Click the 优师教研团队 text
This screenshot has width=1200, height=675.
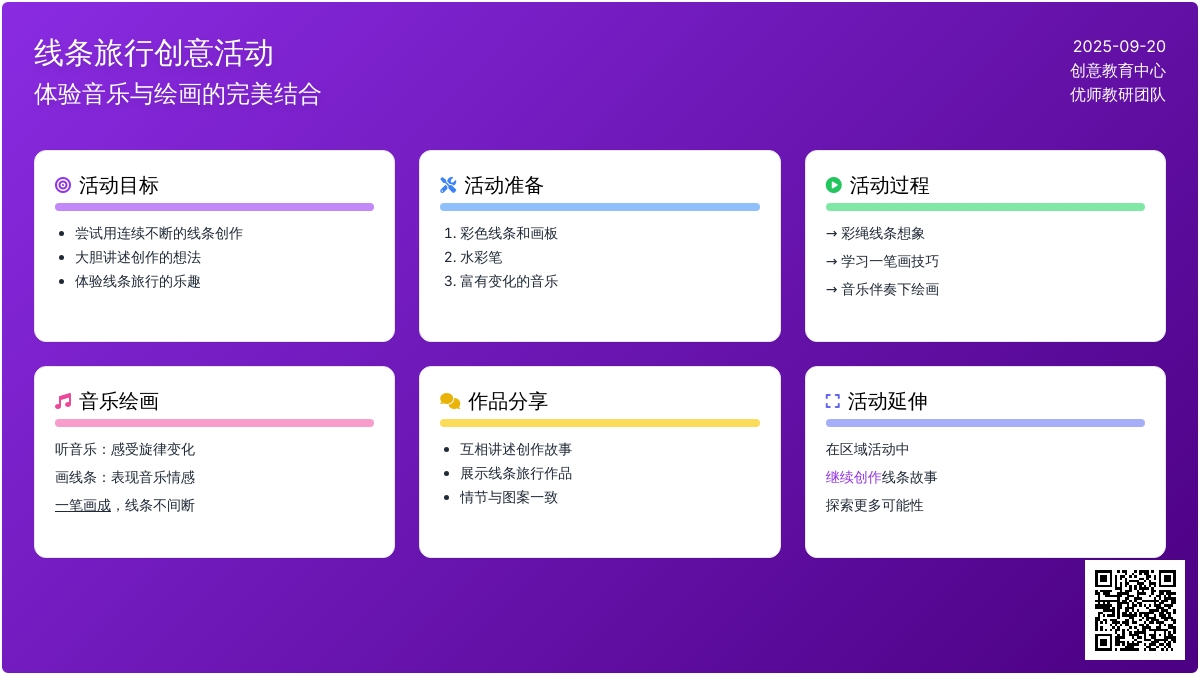(1117, 95)
